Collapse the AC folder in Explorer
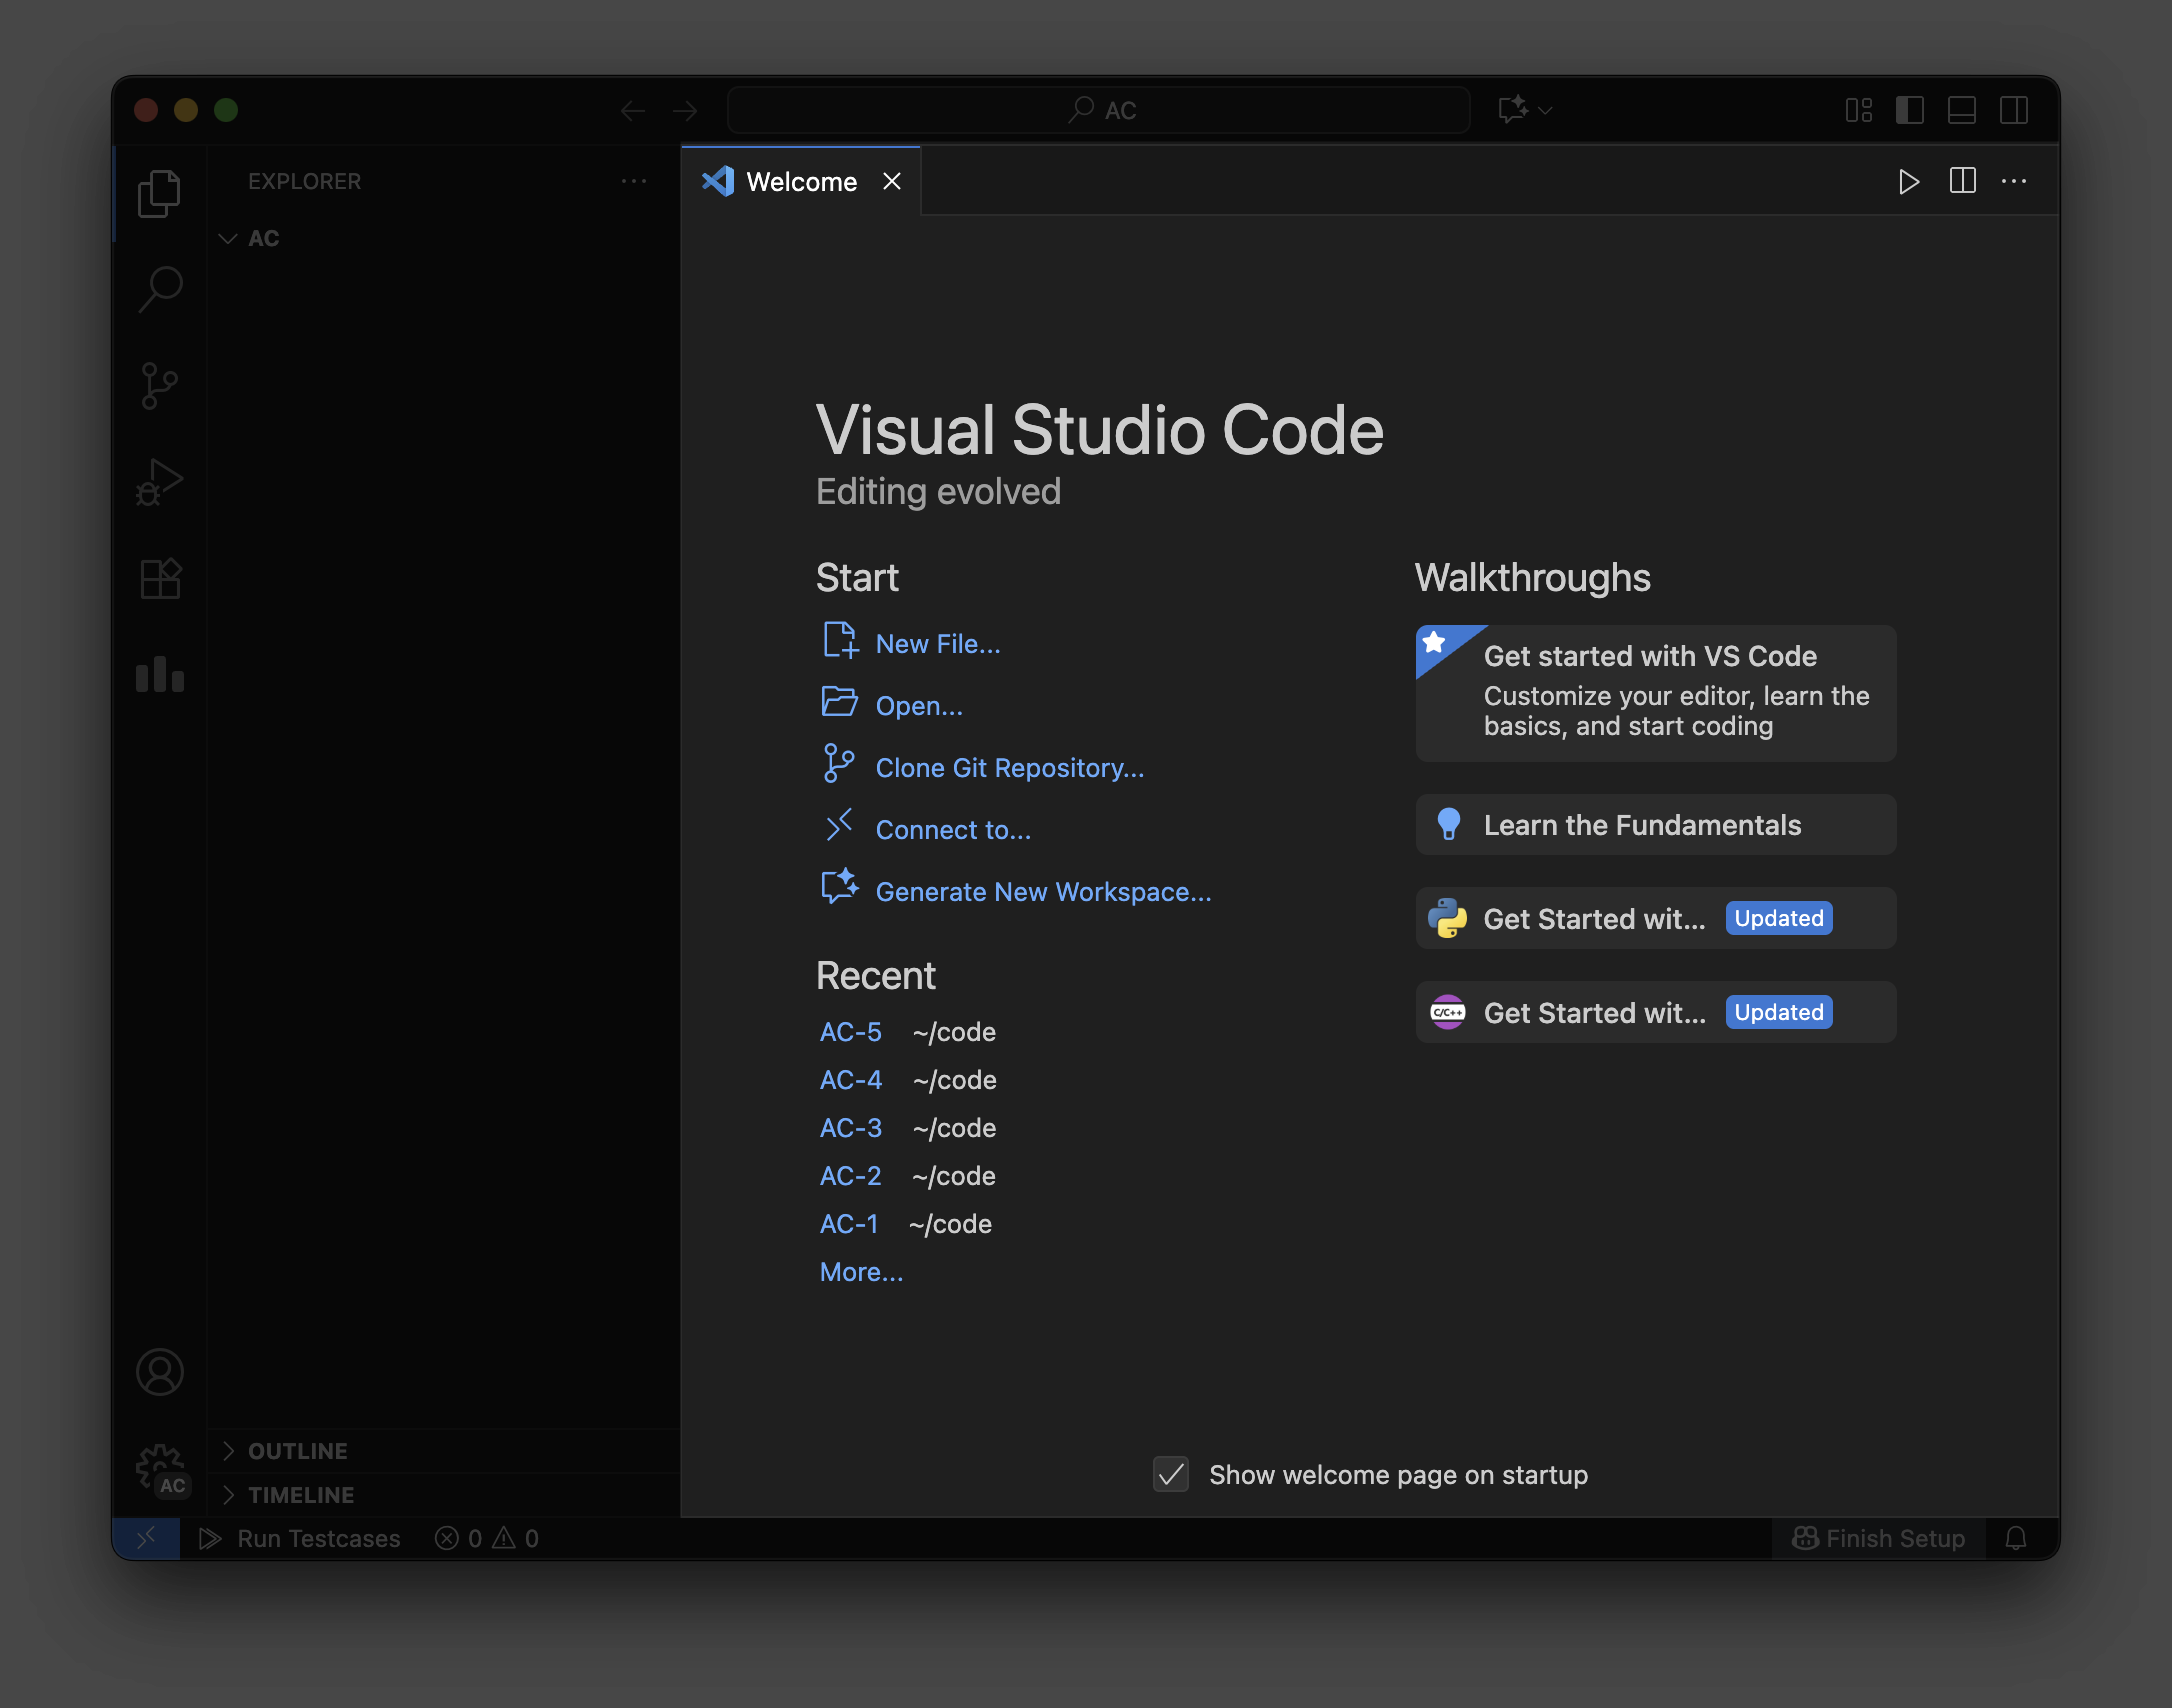2172x1708 pixels. pyautogui.click(x=228, y=238)
